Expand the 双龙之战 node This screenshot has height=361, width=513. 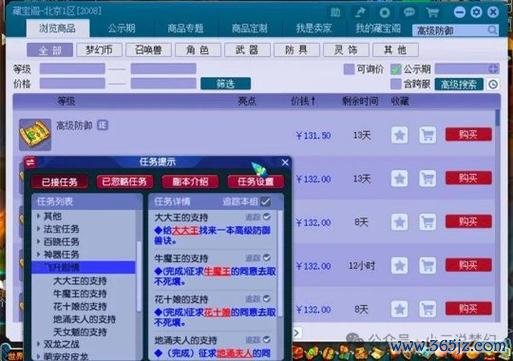pyautogui.click(x=39, y=344)
